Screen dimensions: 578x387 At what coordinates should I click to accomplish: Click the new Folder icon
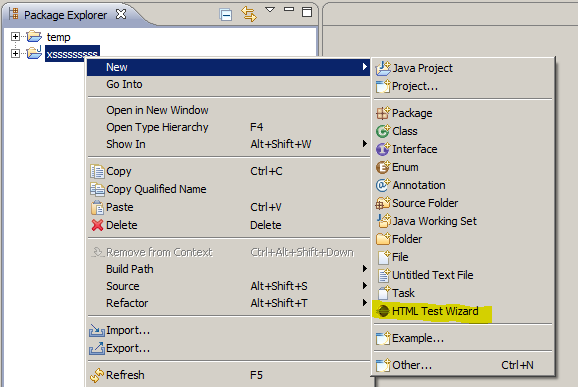point(383,239)
